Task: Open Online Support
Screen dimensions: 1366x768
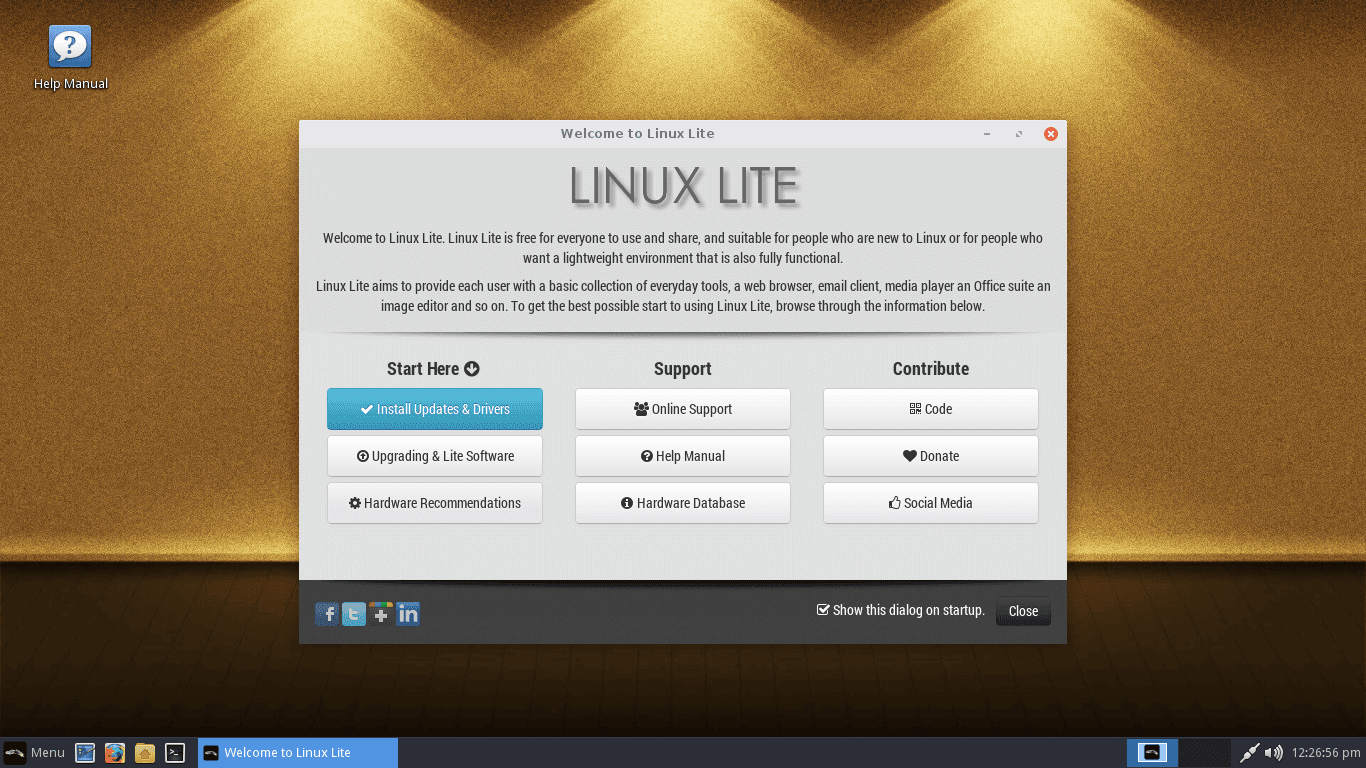Action: click(683, 409)
